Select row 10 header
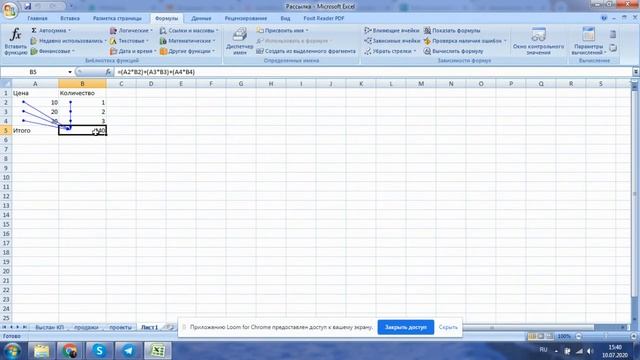The image size is (640, 360). pyautogui.click(x=6, y=178)
